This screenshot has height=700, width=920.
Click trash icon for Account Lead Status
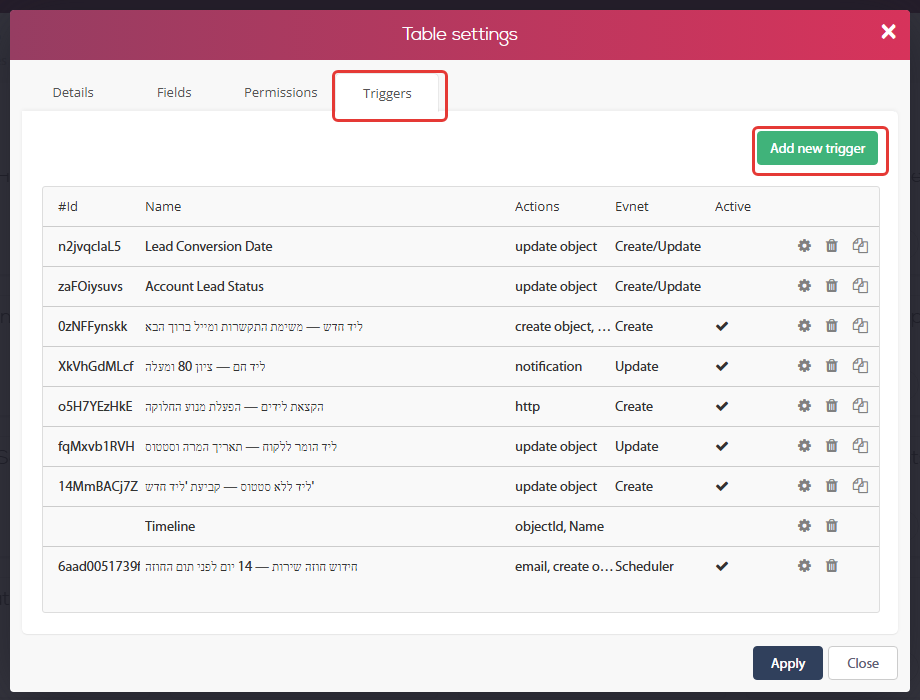point(831,286)
